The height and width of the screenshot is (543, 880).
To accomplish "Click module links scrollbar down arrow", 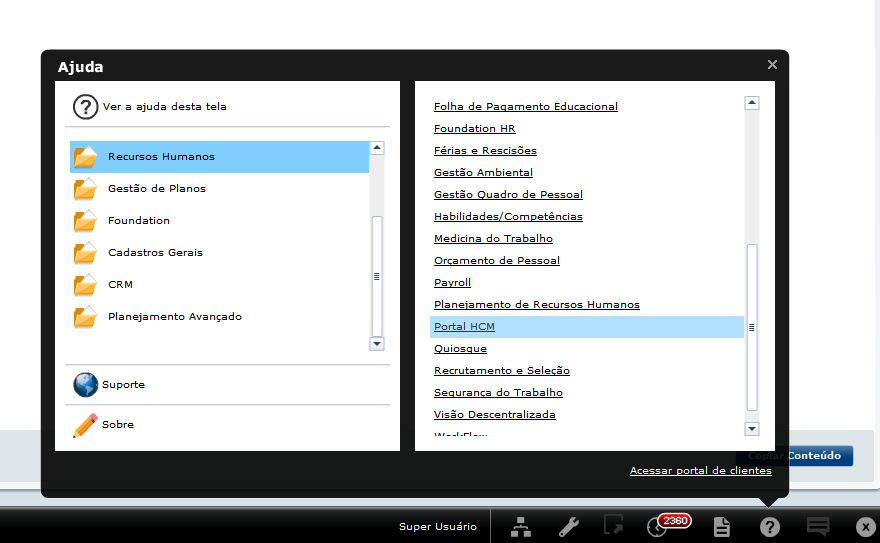I will 751,429.
